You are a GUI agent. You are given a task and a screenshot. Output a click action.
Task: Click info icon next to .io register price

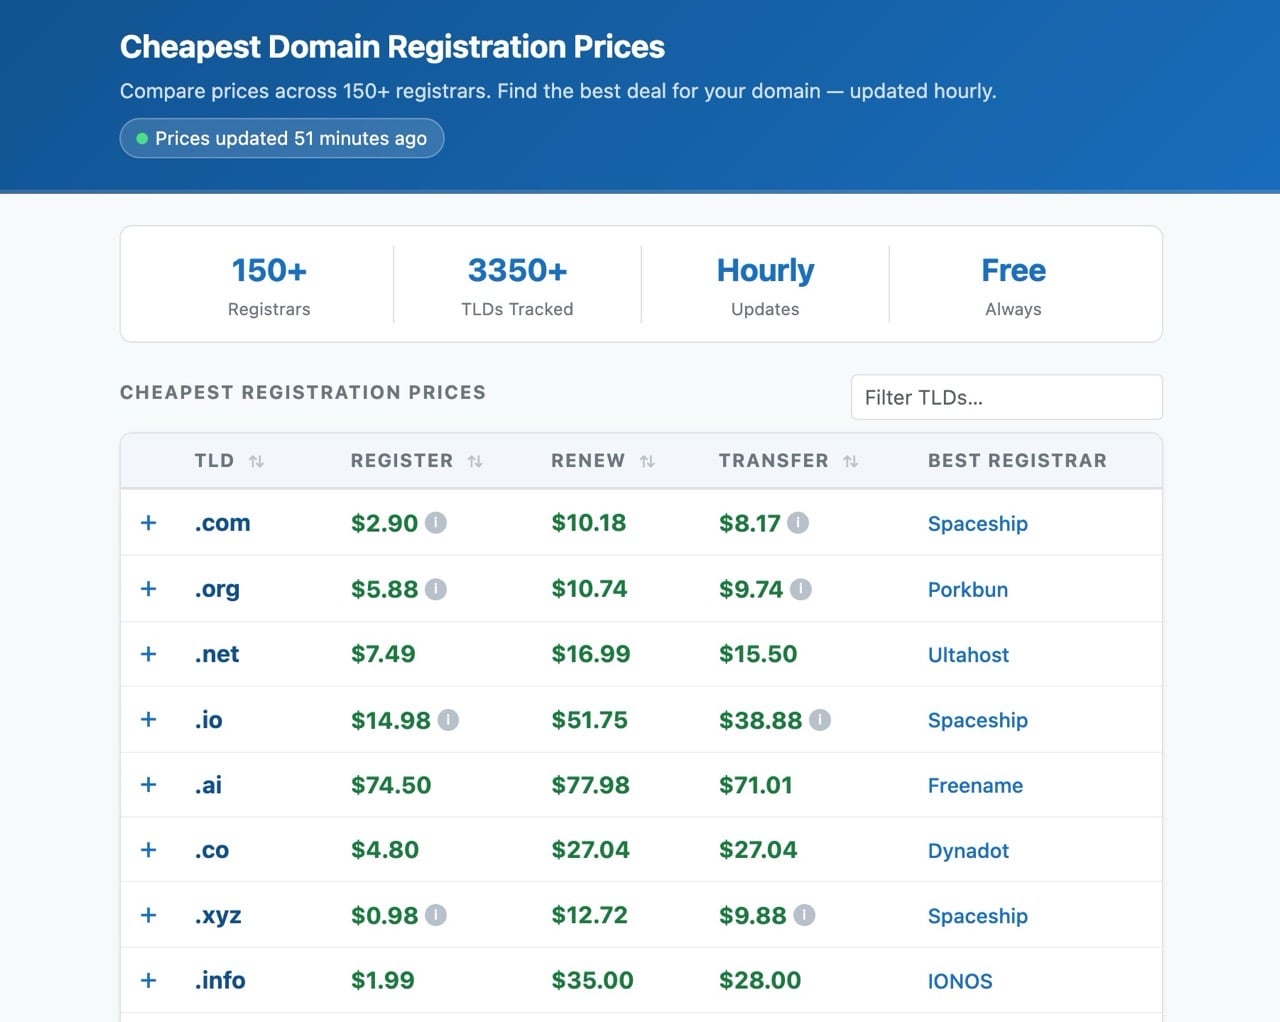(x=448, y=720)
